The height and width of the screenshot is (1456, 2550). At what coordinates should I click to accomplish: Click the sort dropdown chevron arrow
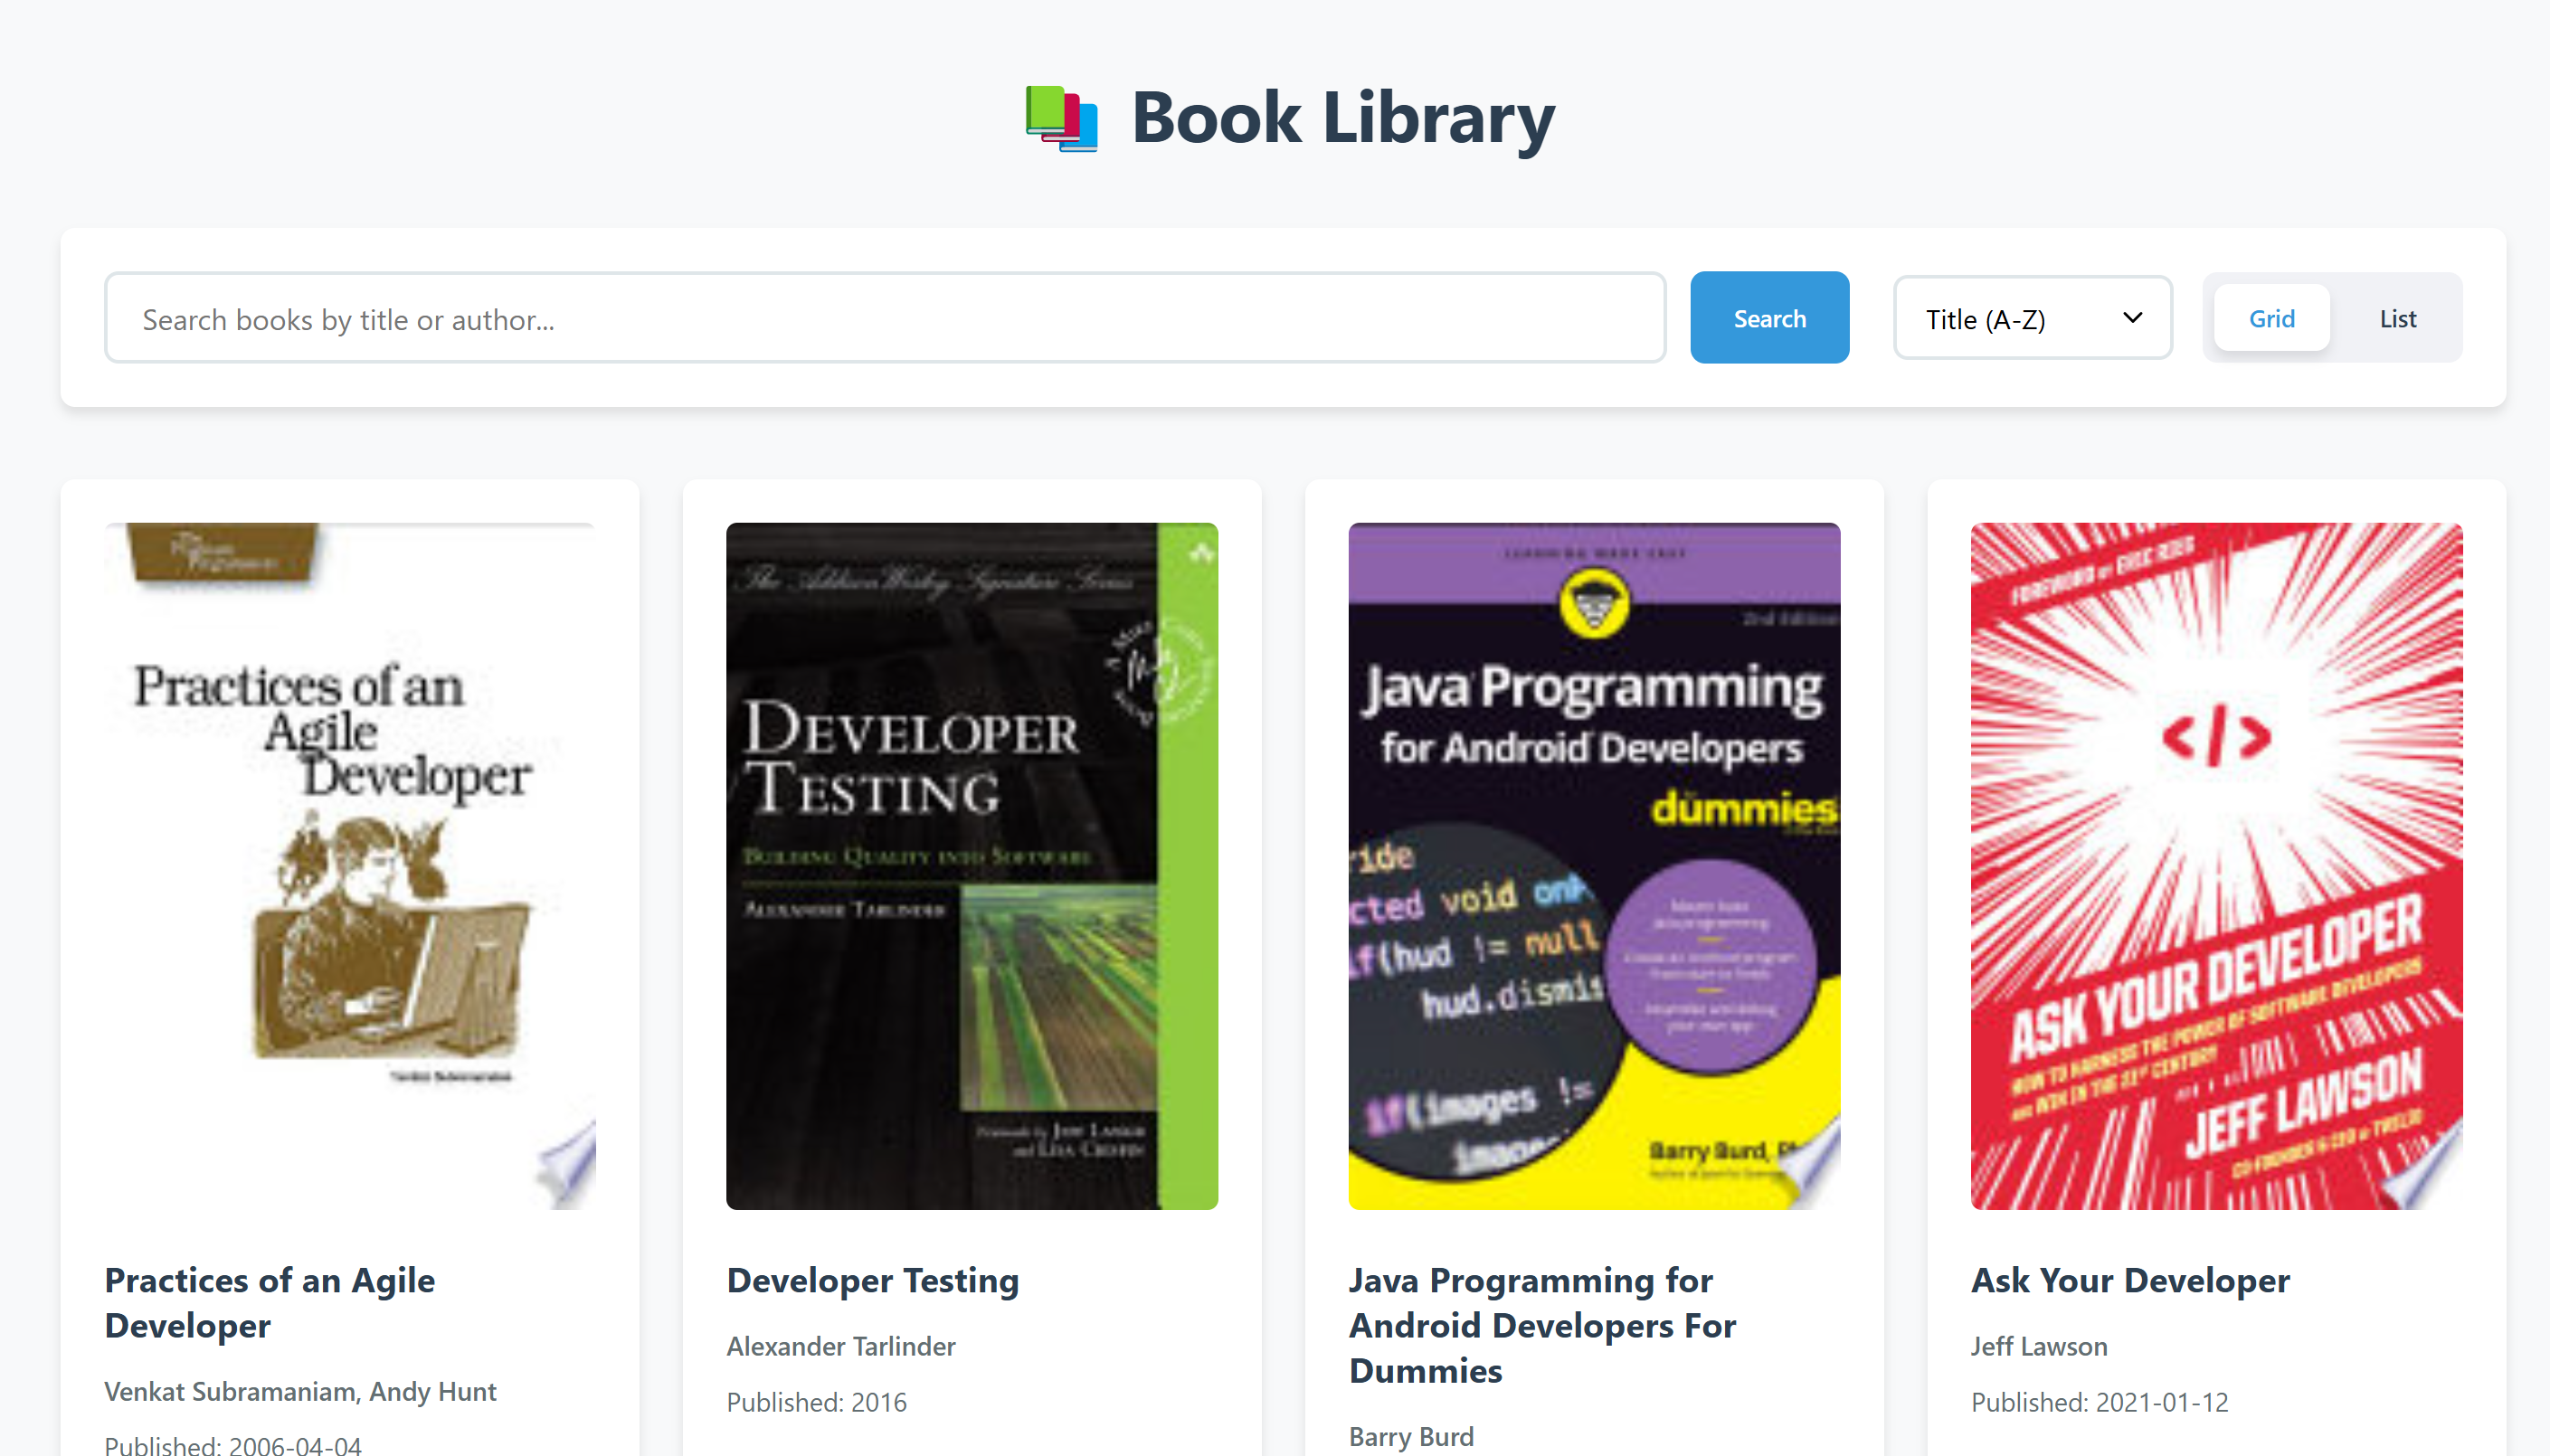pos(2131,318)
